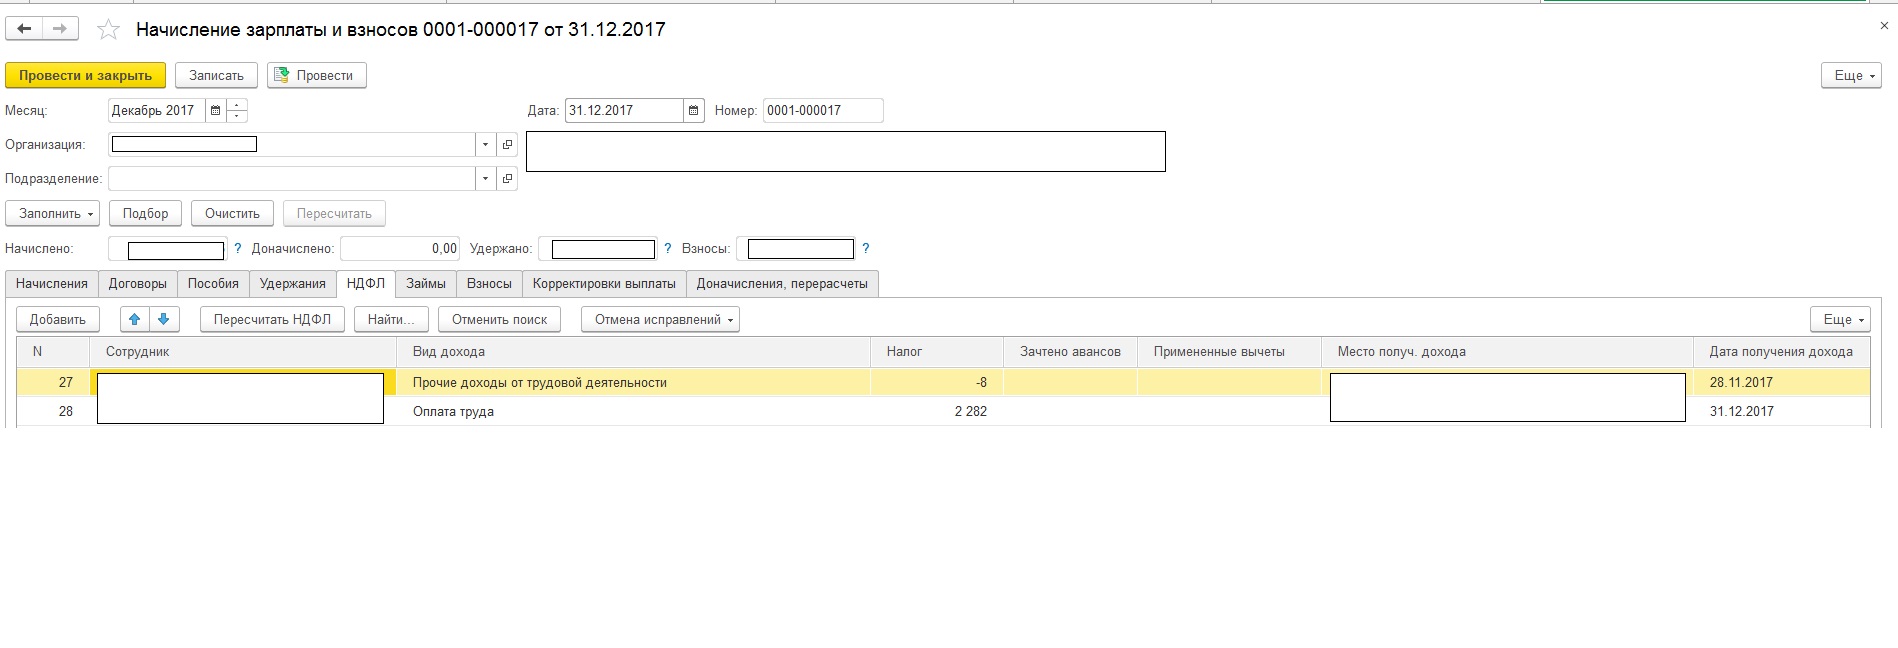Click the Номер input field
The image size is (1898, 648).
(821, 111)
